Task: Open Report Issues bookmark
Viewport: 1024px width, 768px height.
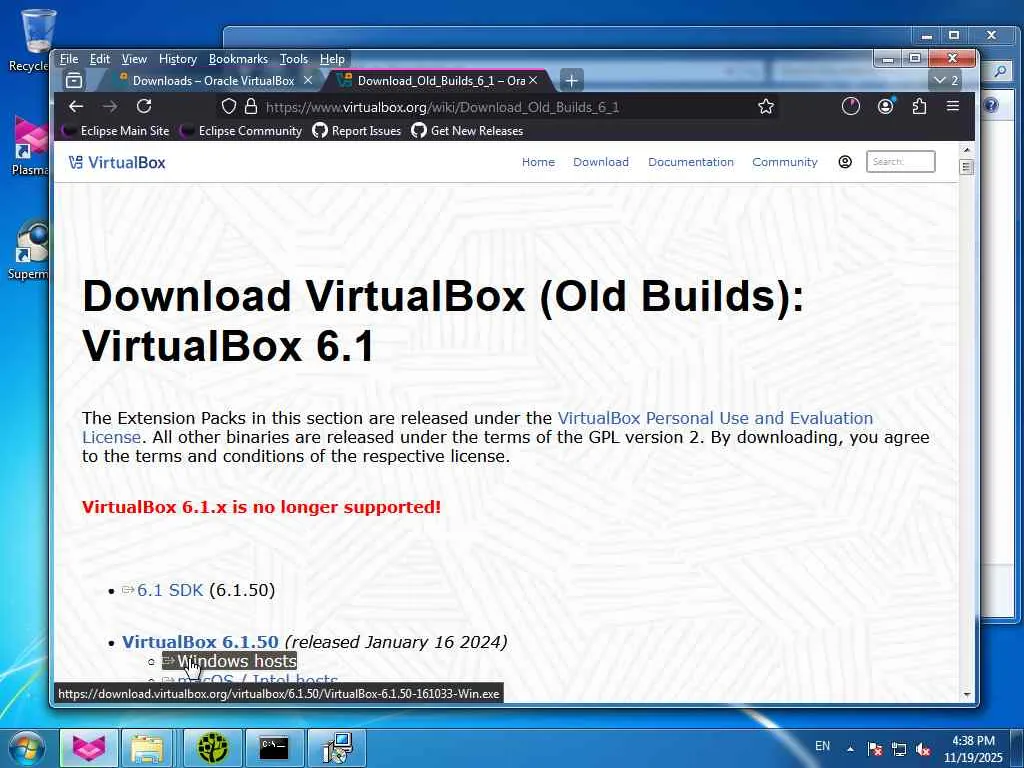Action: click(357, 131)
